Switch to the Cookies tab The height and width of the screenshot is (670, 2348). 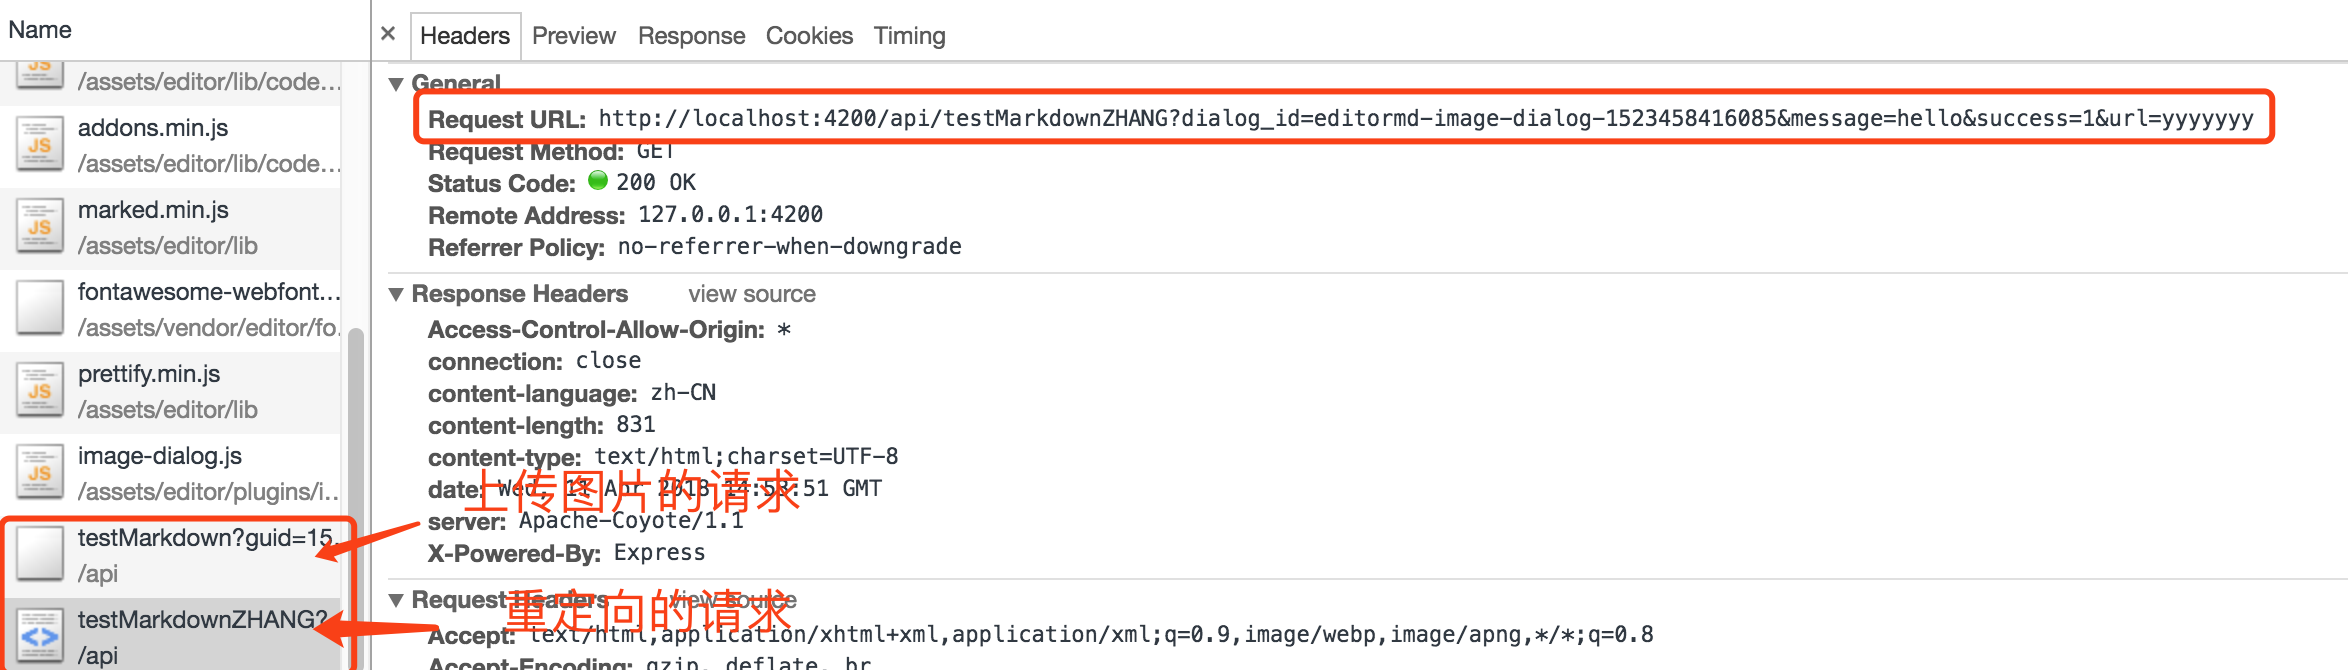click(808, 35)
